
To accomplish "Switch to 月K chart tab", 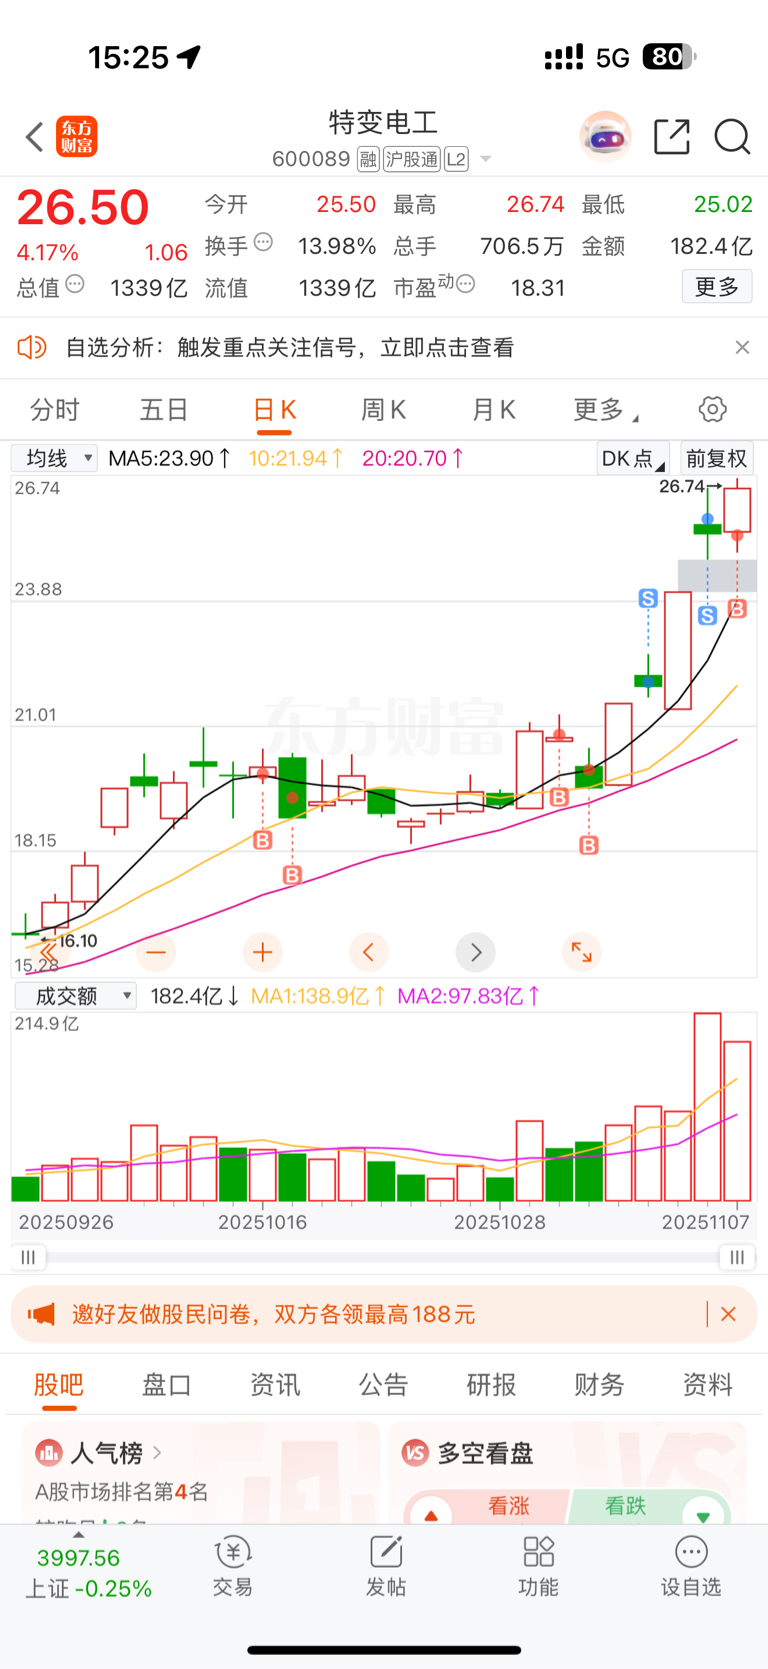I will tap(493, 410).
